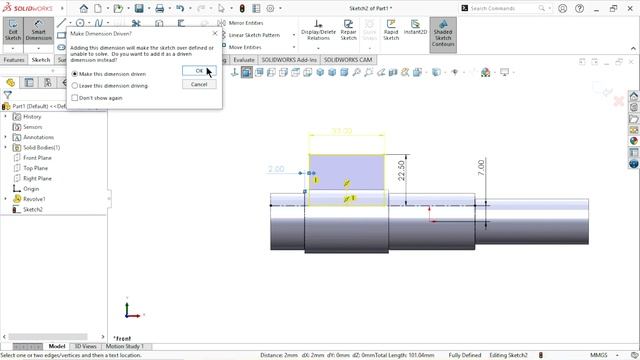Screen dimensions: 640x360
Task: Click the Repair Sketch tool
Action: [349, 30]
